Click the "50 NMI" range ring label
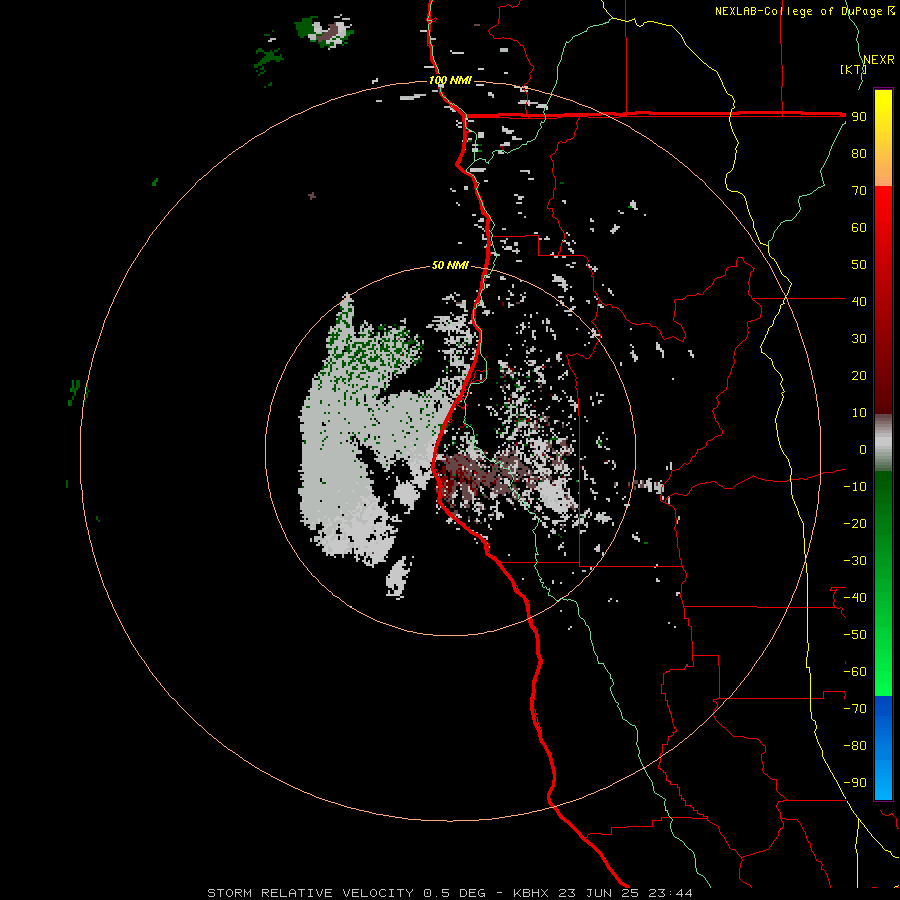 (x=450, y=265)
